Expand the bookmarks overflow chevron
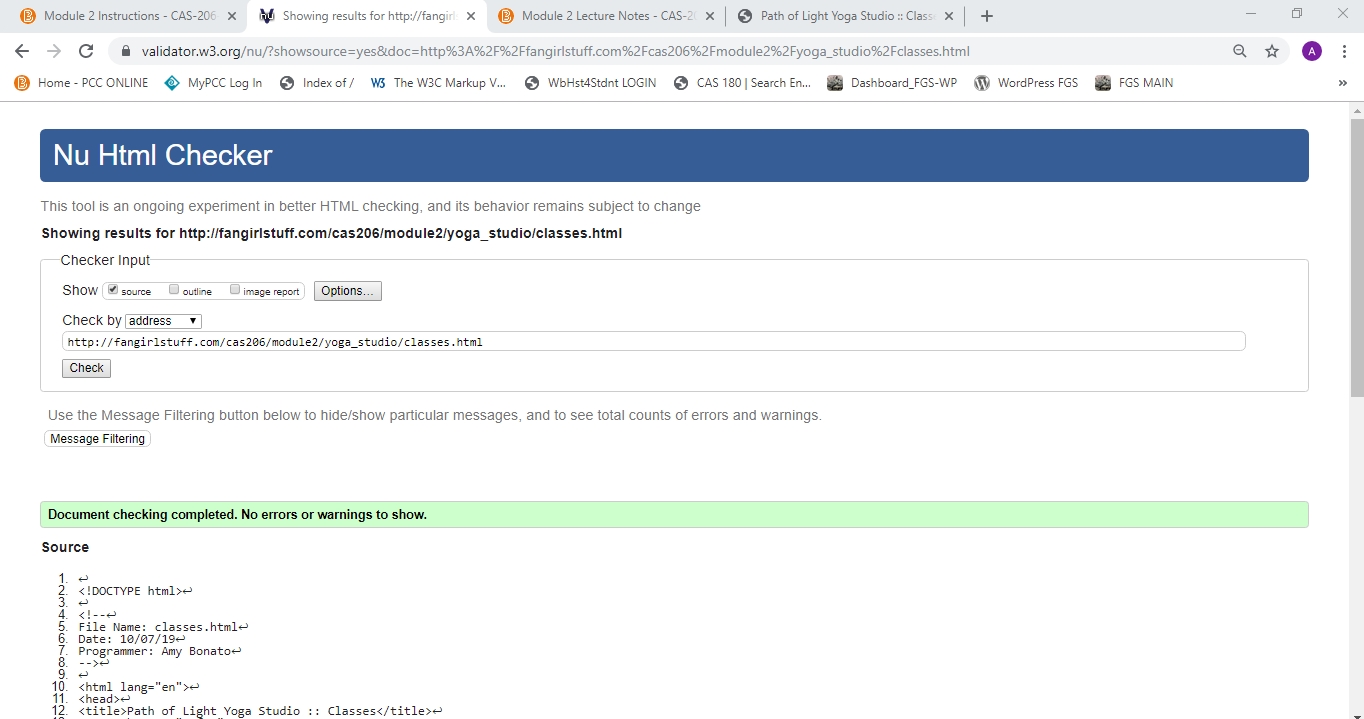This screenshot has width=1364, height=719. [1342, 83]
